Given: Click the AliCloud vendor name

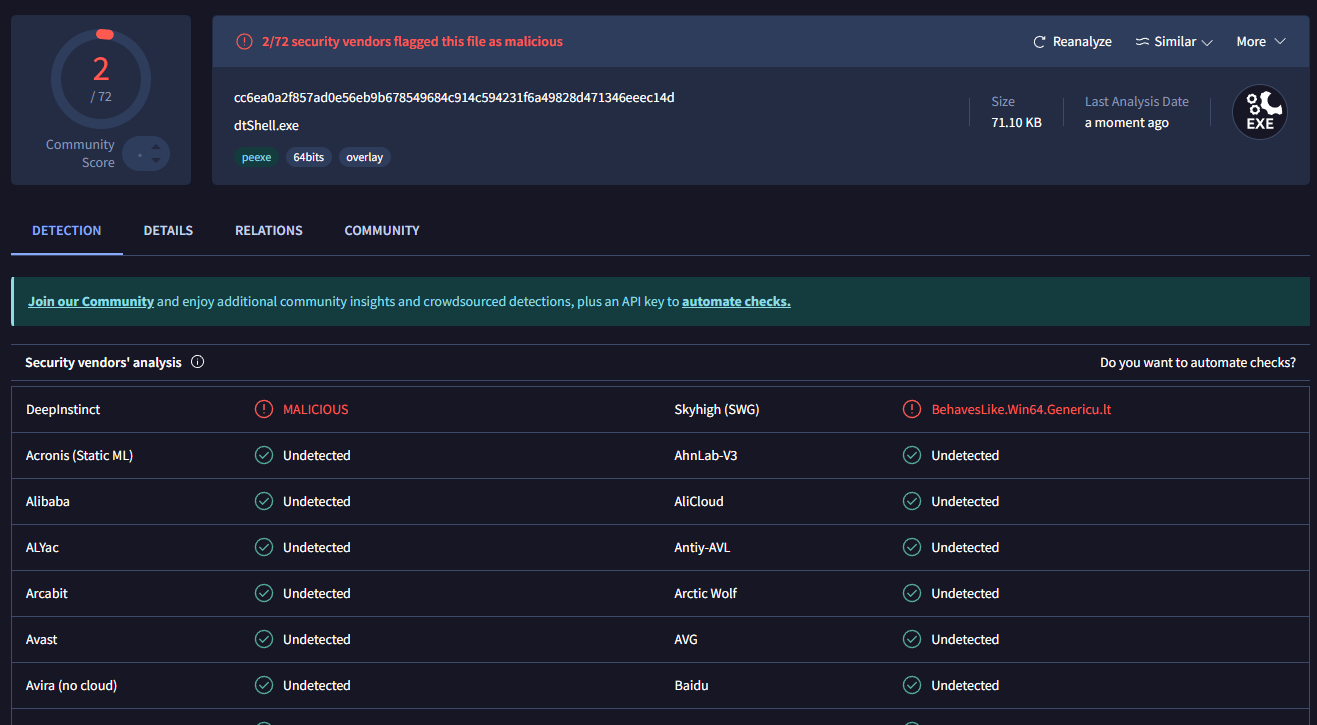Looking at the screenshot, I should click(x=699, y=502).
